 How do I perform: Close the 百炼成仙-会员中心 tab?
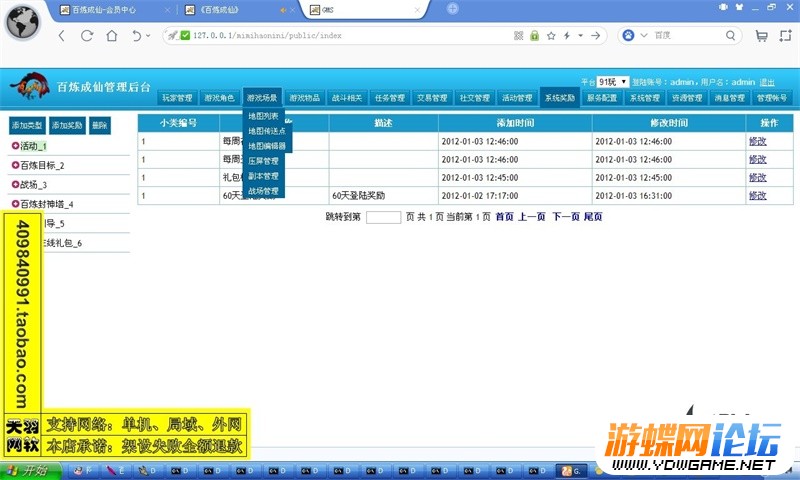(x=167, y=10)
